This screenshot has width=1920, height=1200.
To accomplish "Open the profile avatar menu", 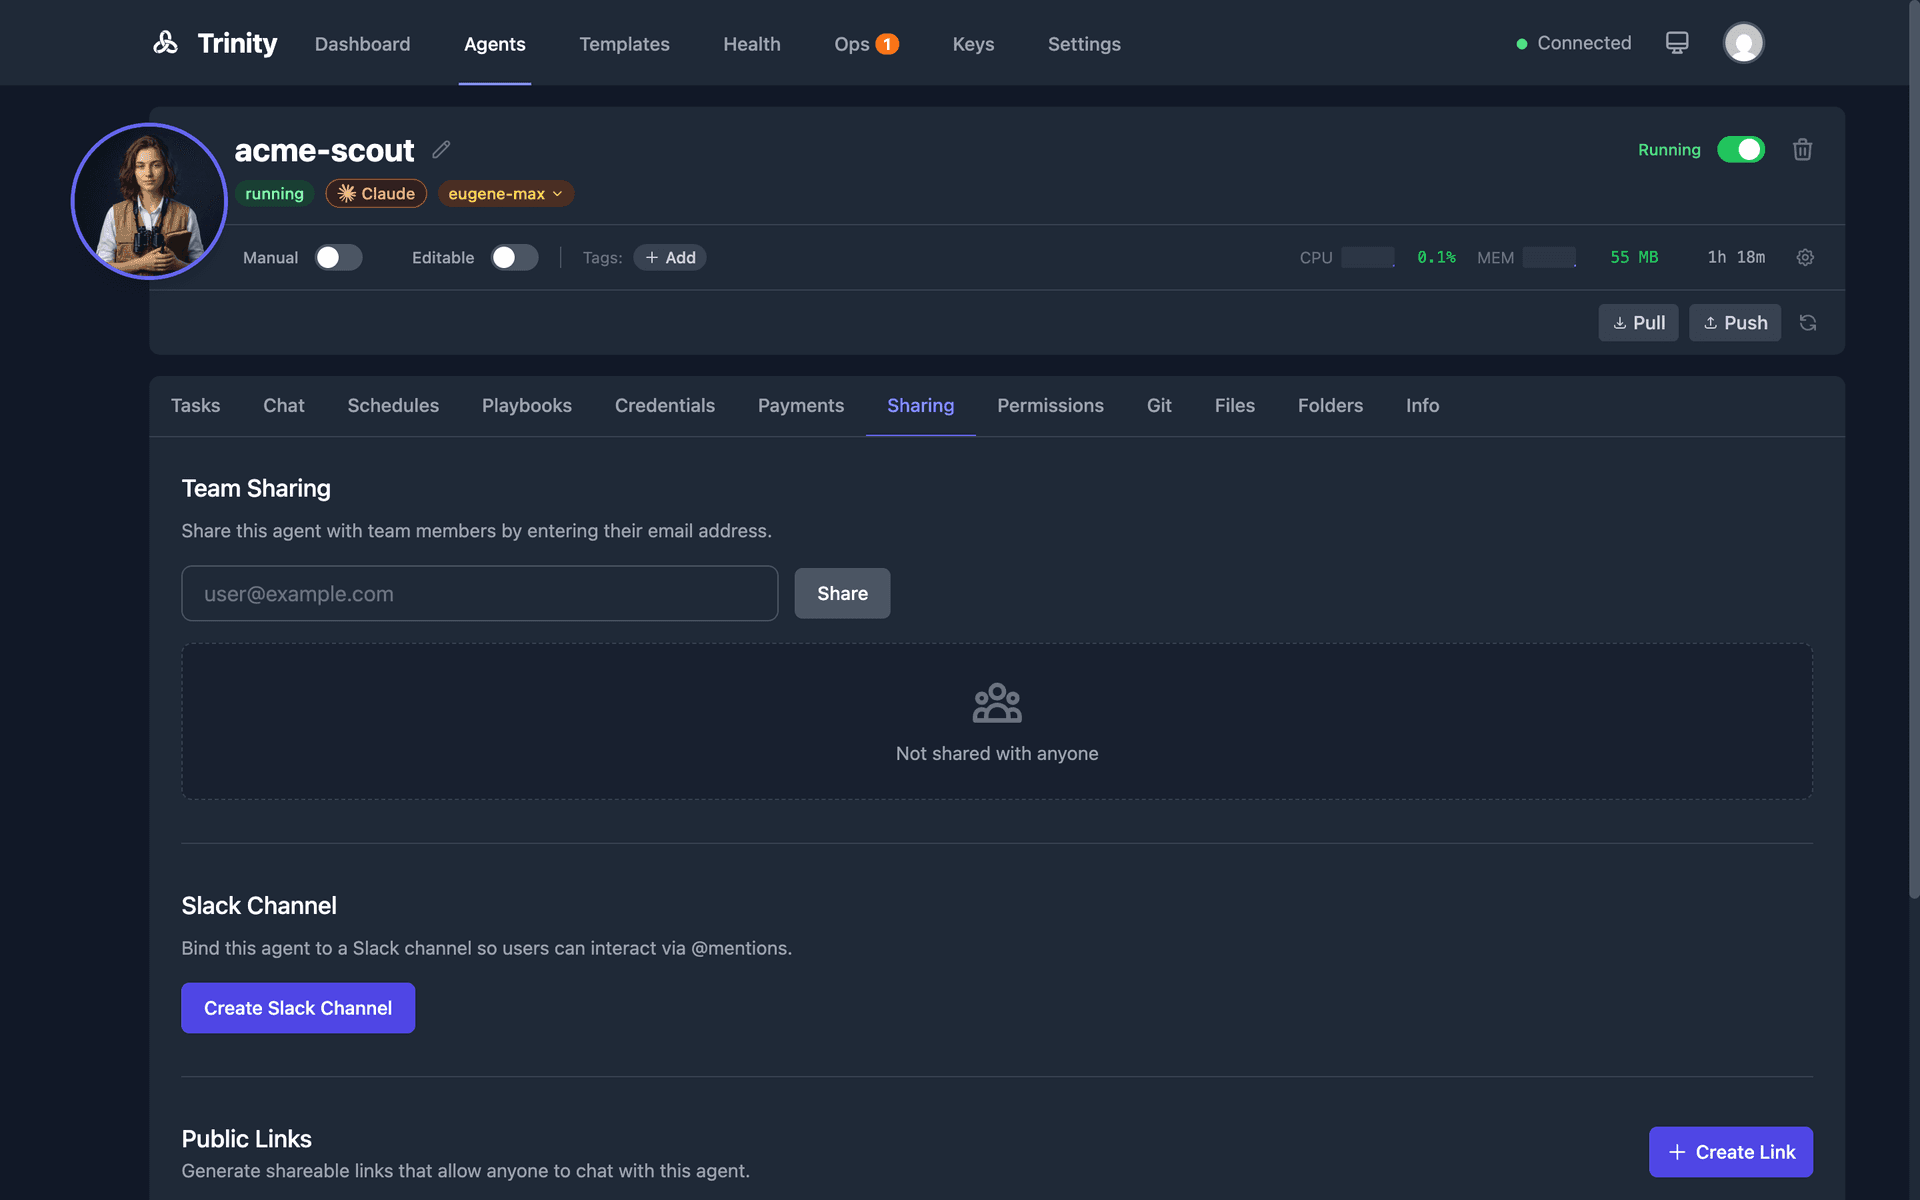I will 1743,42.
